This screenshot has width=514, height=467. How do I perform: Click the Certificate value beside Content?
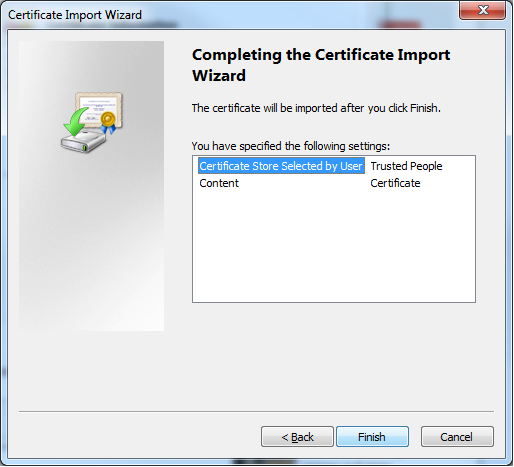point(395,183)
